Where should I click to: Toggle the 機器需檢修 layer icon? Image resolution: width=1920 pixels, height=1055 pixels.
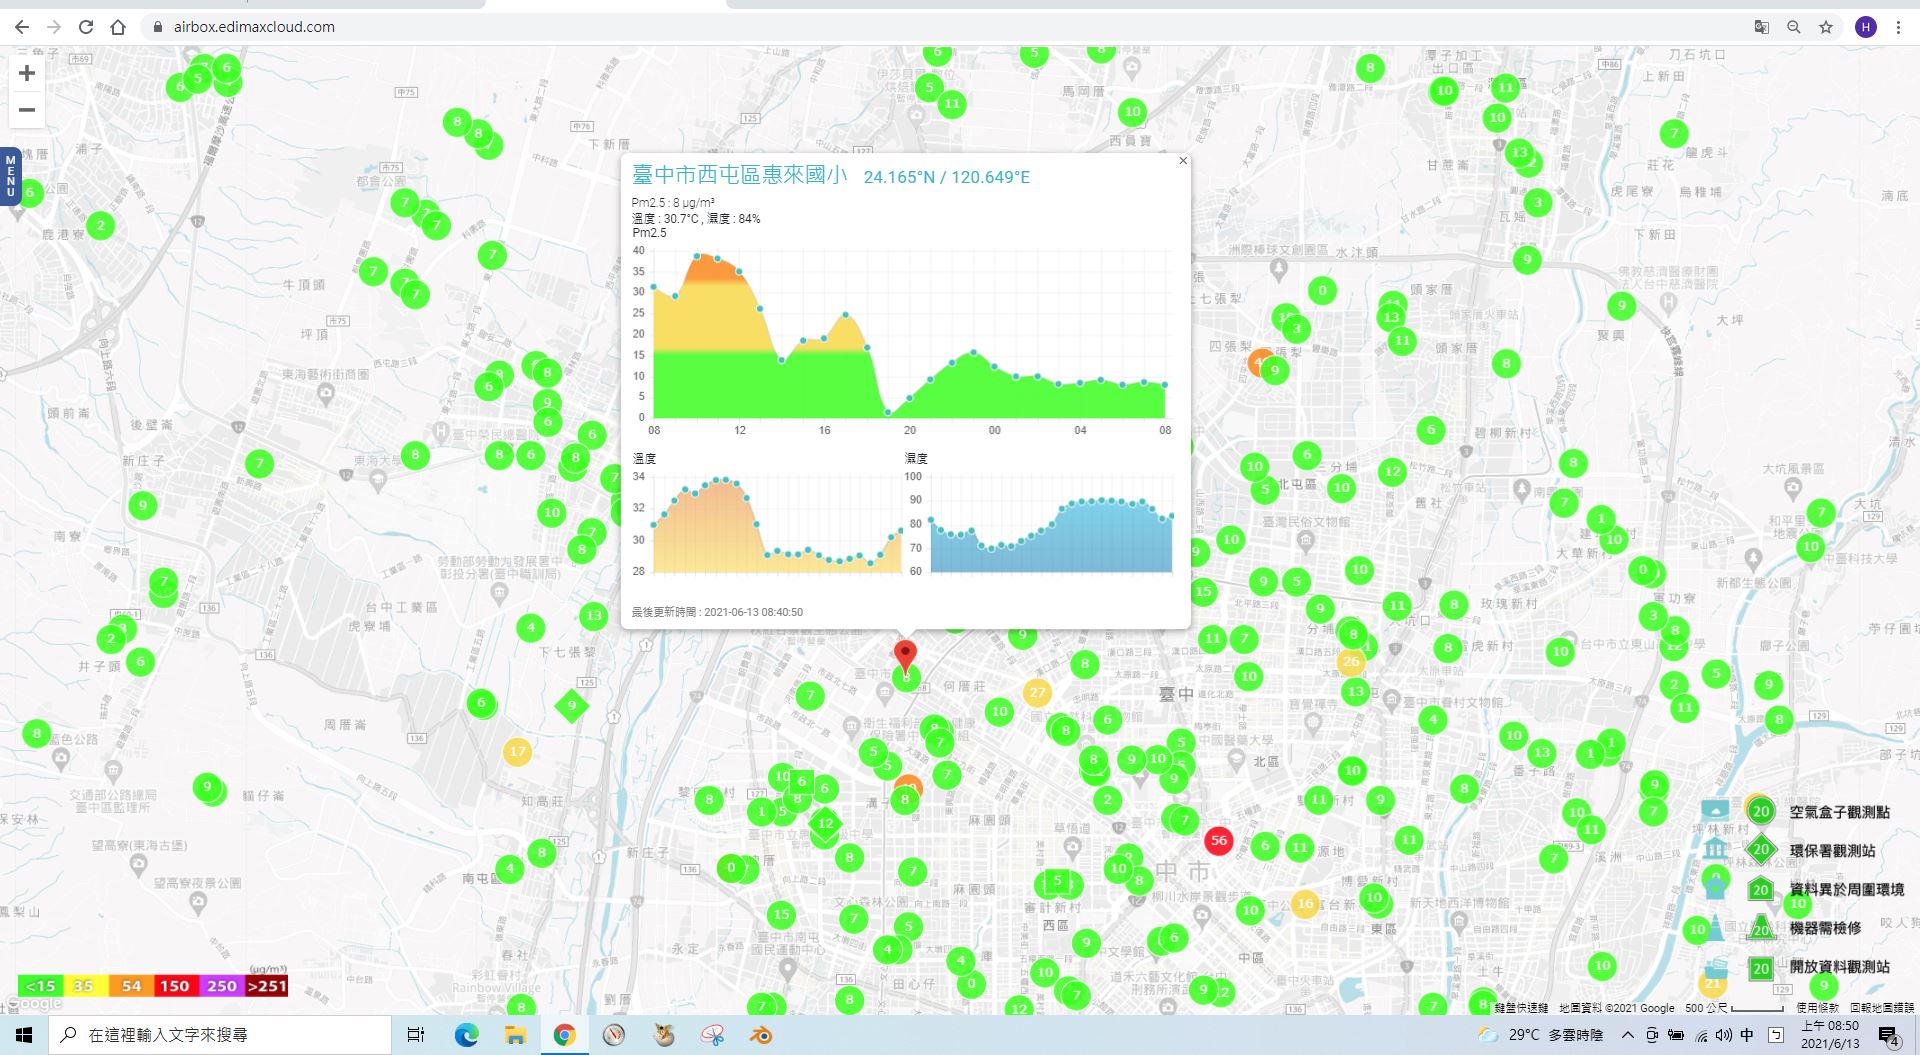(x=1760, y=927)
